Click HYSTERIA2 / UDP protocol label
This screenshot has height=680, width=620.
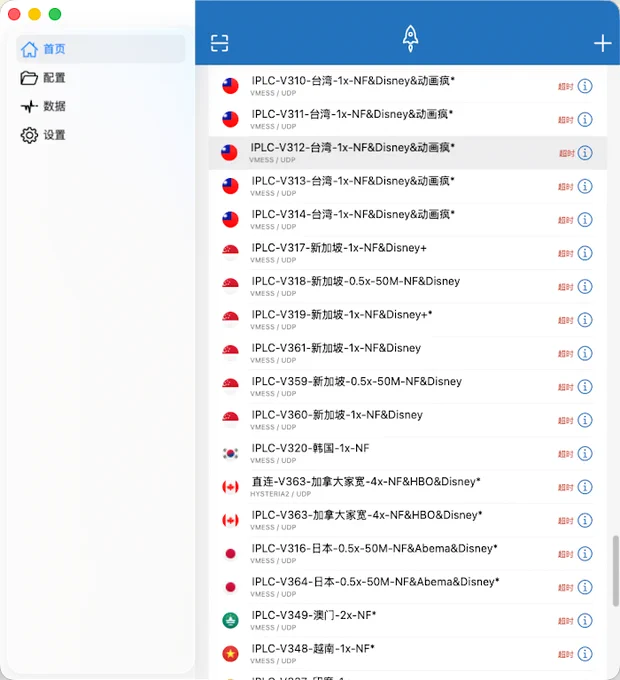click(280, 494)
